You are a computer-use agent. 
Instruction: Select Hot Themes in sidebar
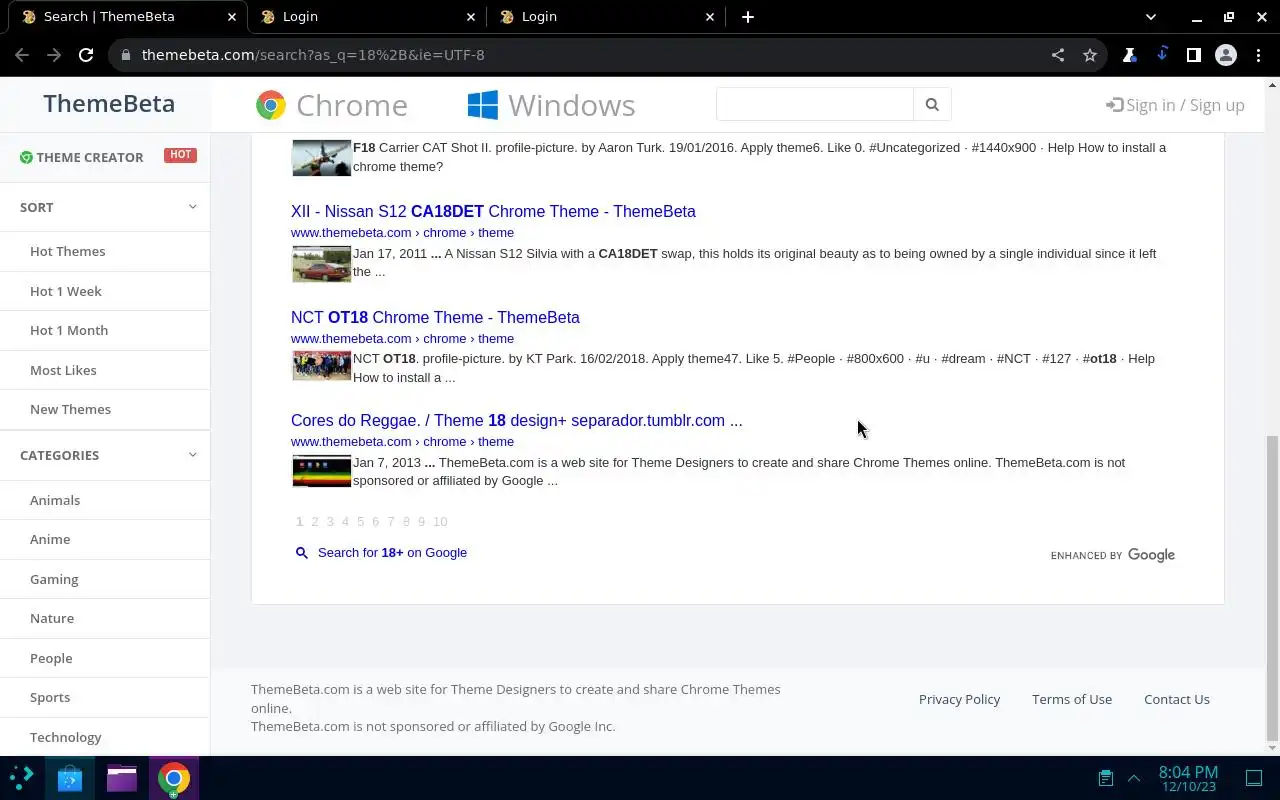(67, 252)
